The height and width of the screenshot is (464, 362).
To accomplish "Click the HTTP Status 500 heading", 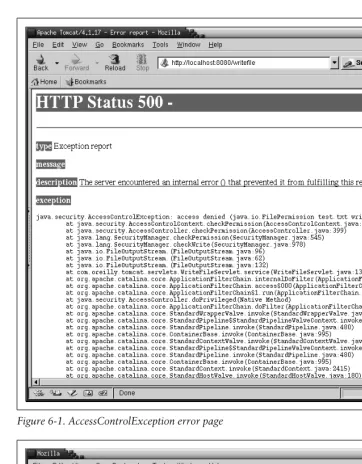I will coord(104,102).
